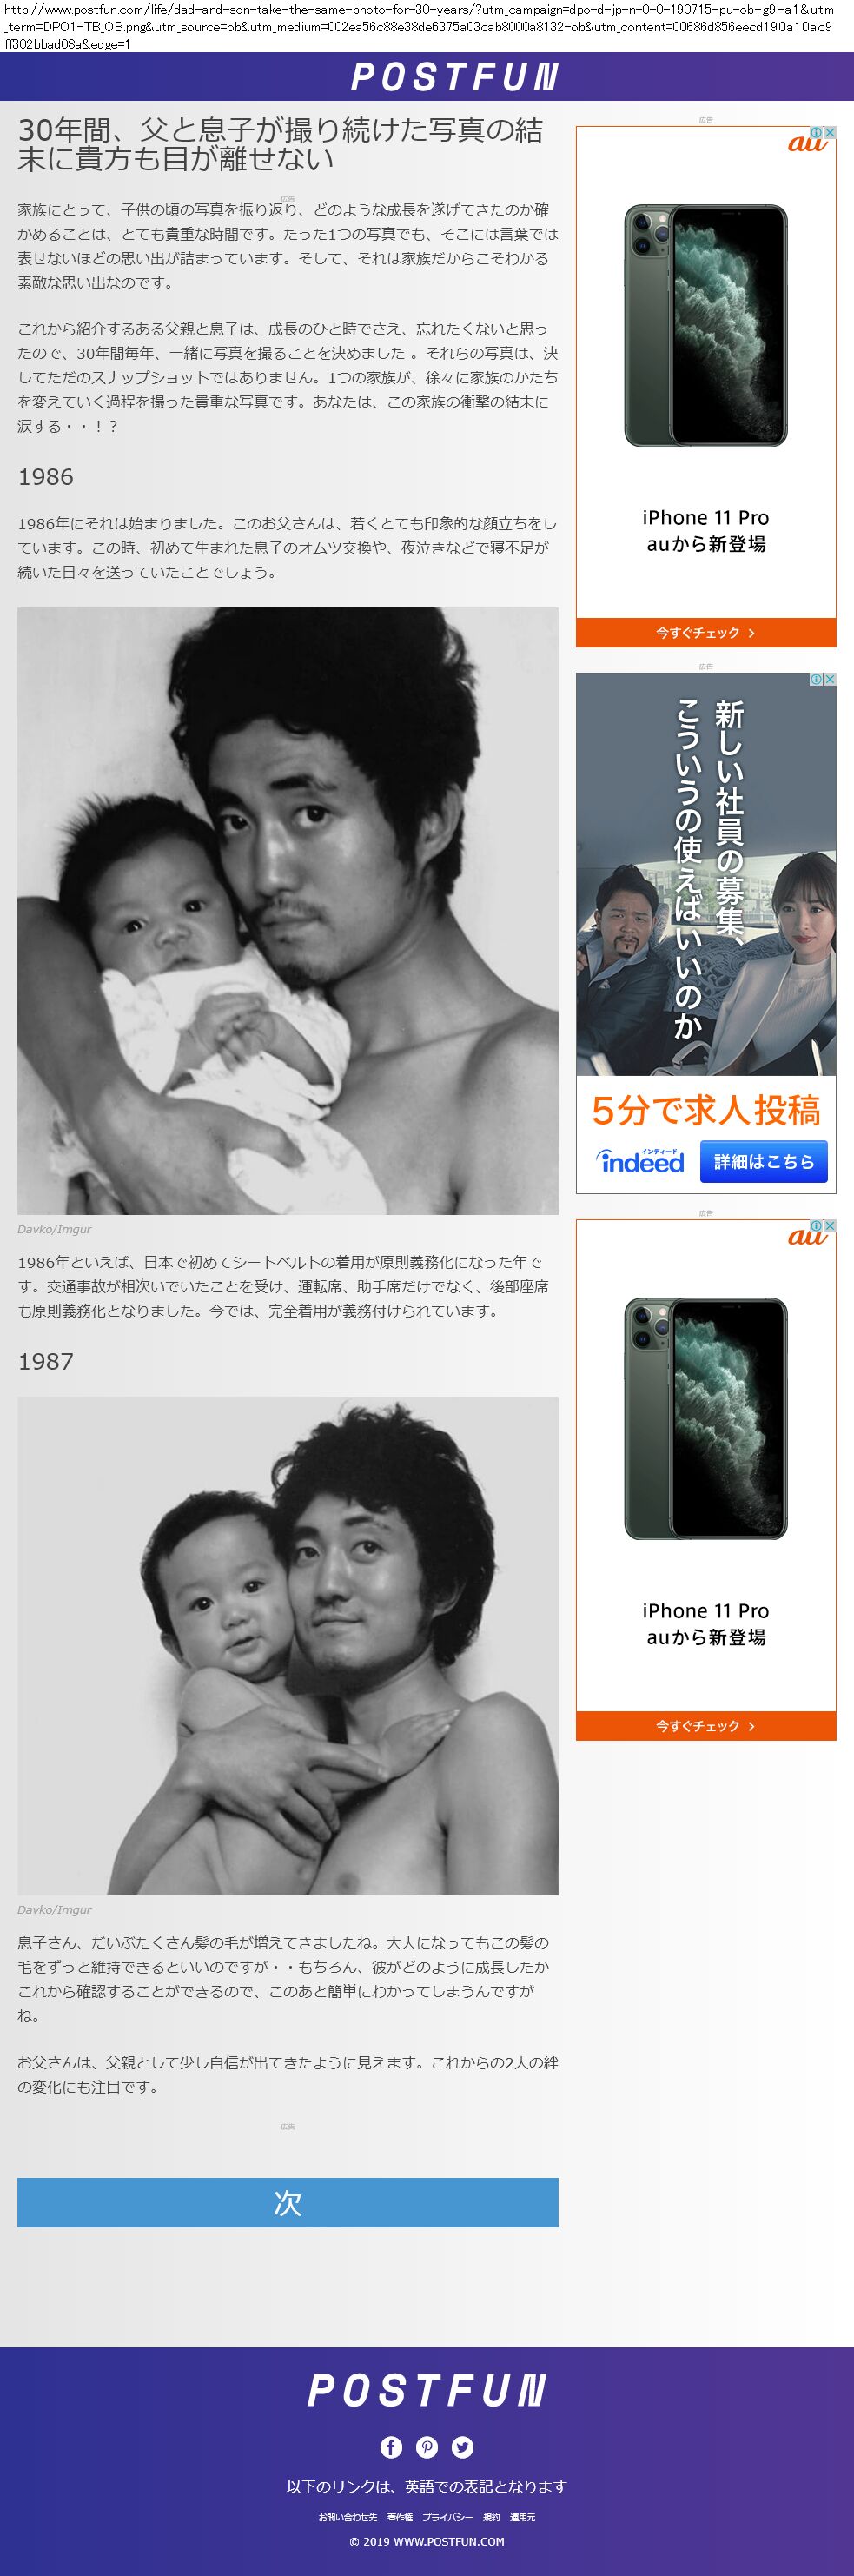Open the プライバシー footer link
The width and height of the screenshot is (854, 2576).
point(447,2517)
